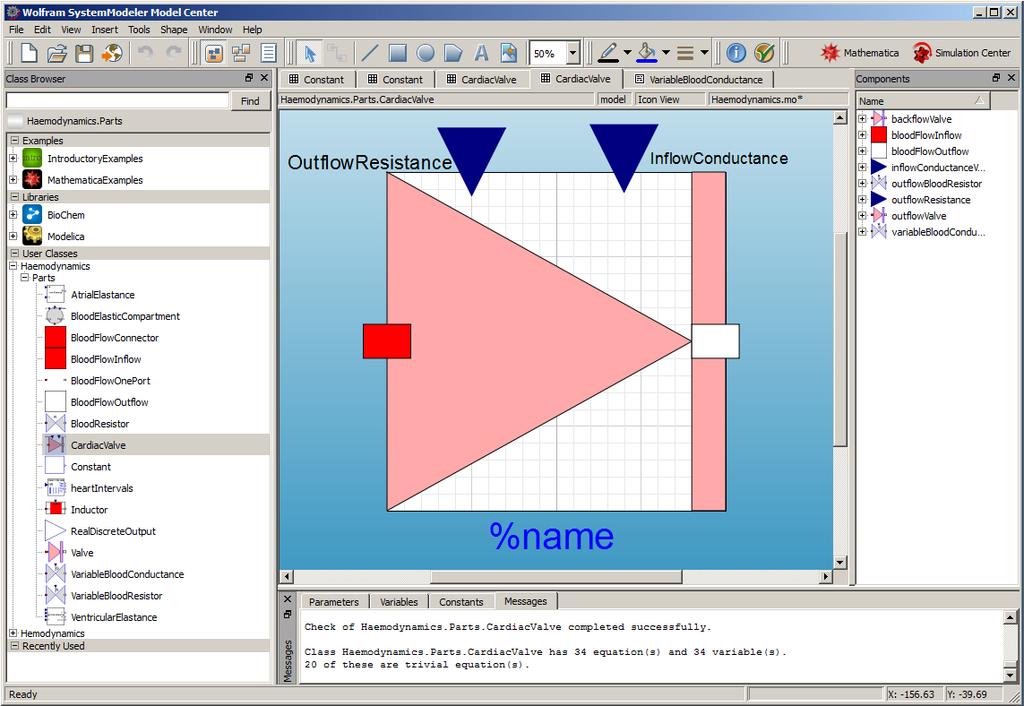This screenshot has height=706, width=1024.
Task: Open Mathematica from the toolbar
Action: coord(859,53)
